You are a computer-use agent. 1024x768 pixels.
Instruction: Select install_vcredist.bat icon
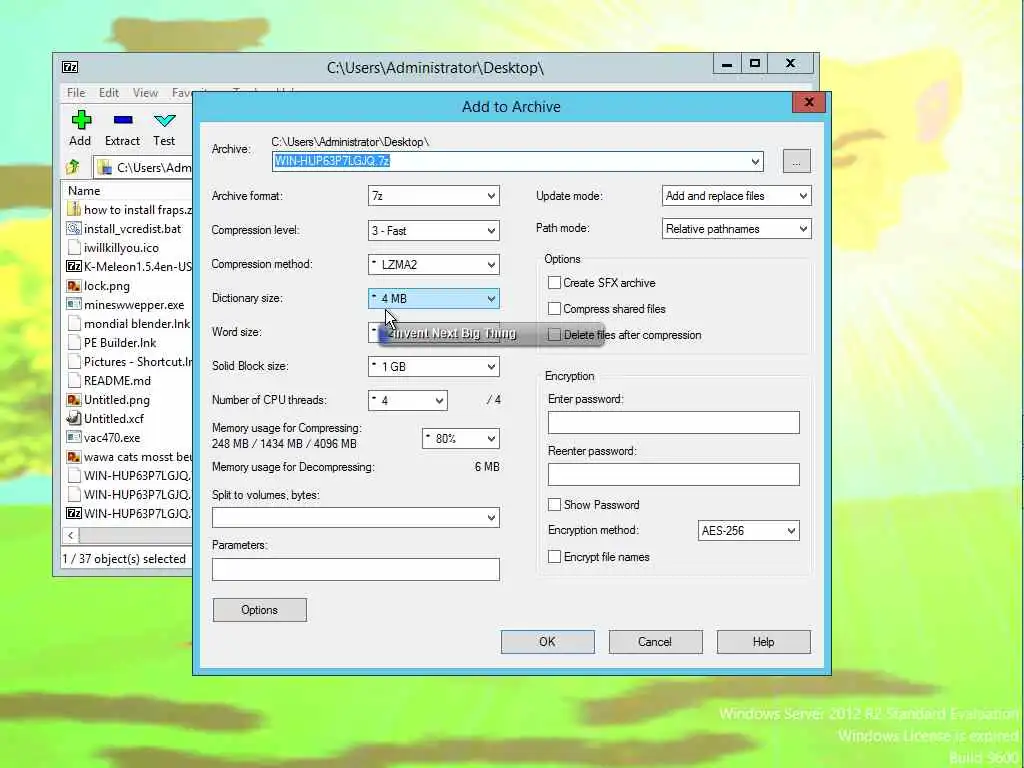click(x=74, y=229)
